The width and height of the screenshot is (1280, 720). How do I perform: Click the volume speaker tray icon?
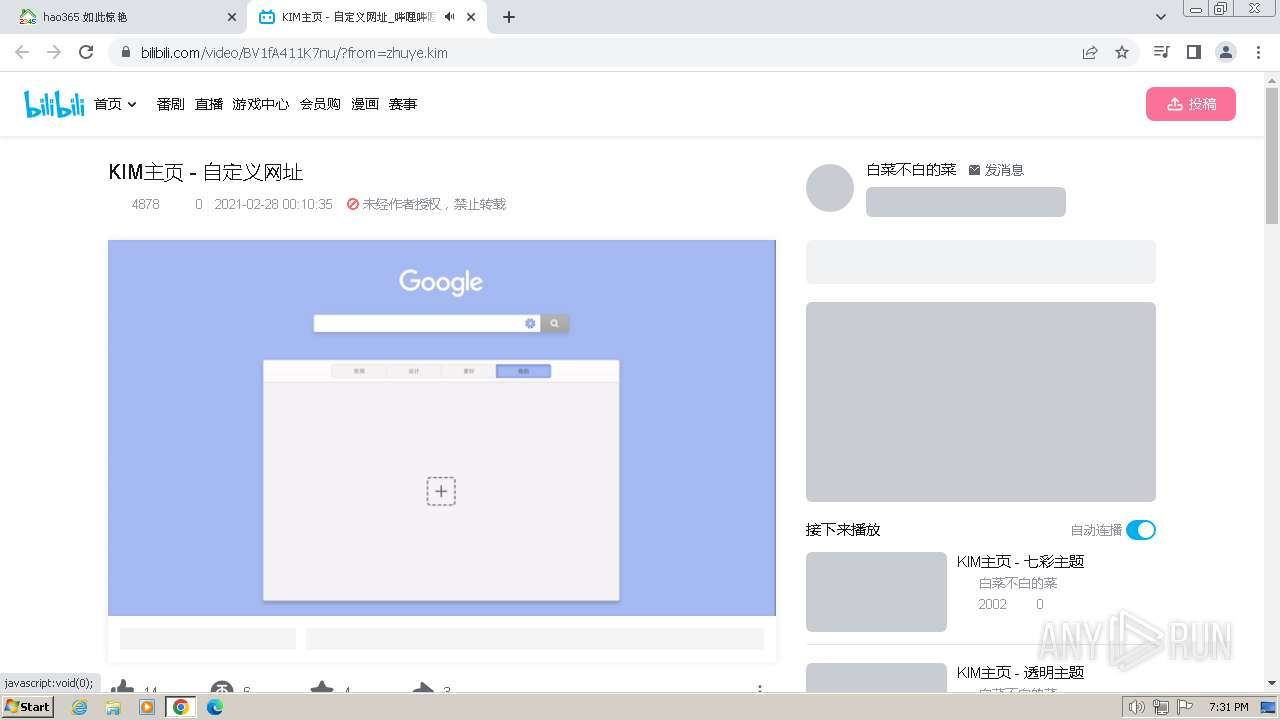(x=1137, y=707)
